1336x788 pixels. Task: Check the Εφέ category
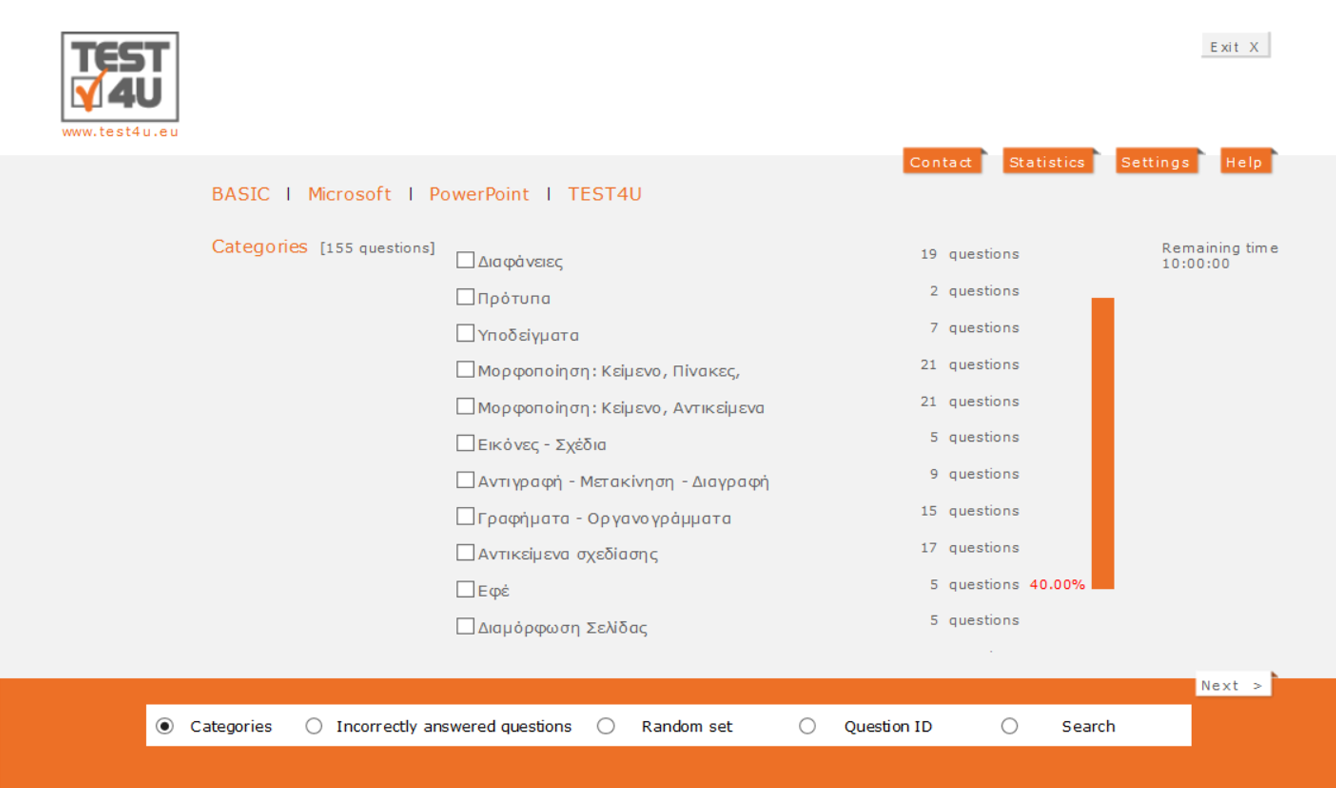pos(465,588)
